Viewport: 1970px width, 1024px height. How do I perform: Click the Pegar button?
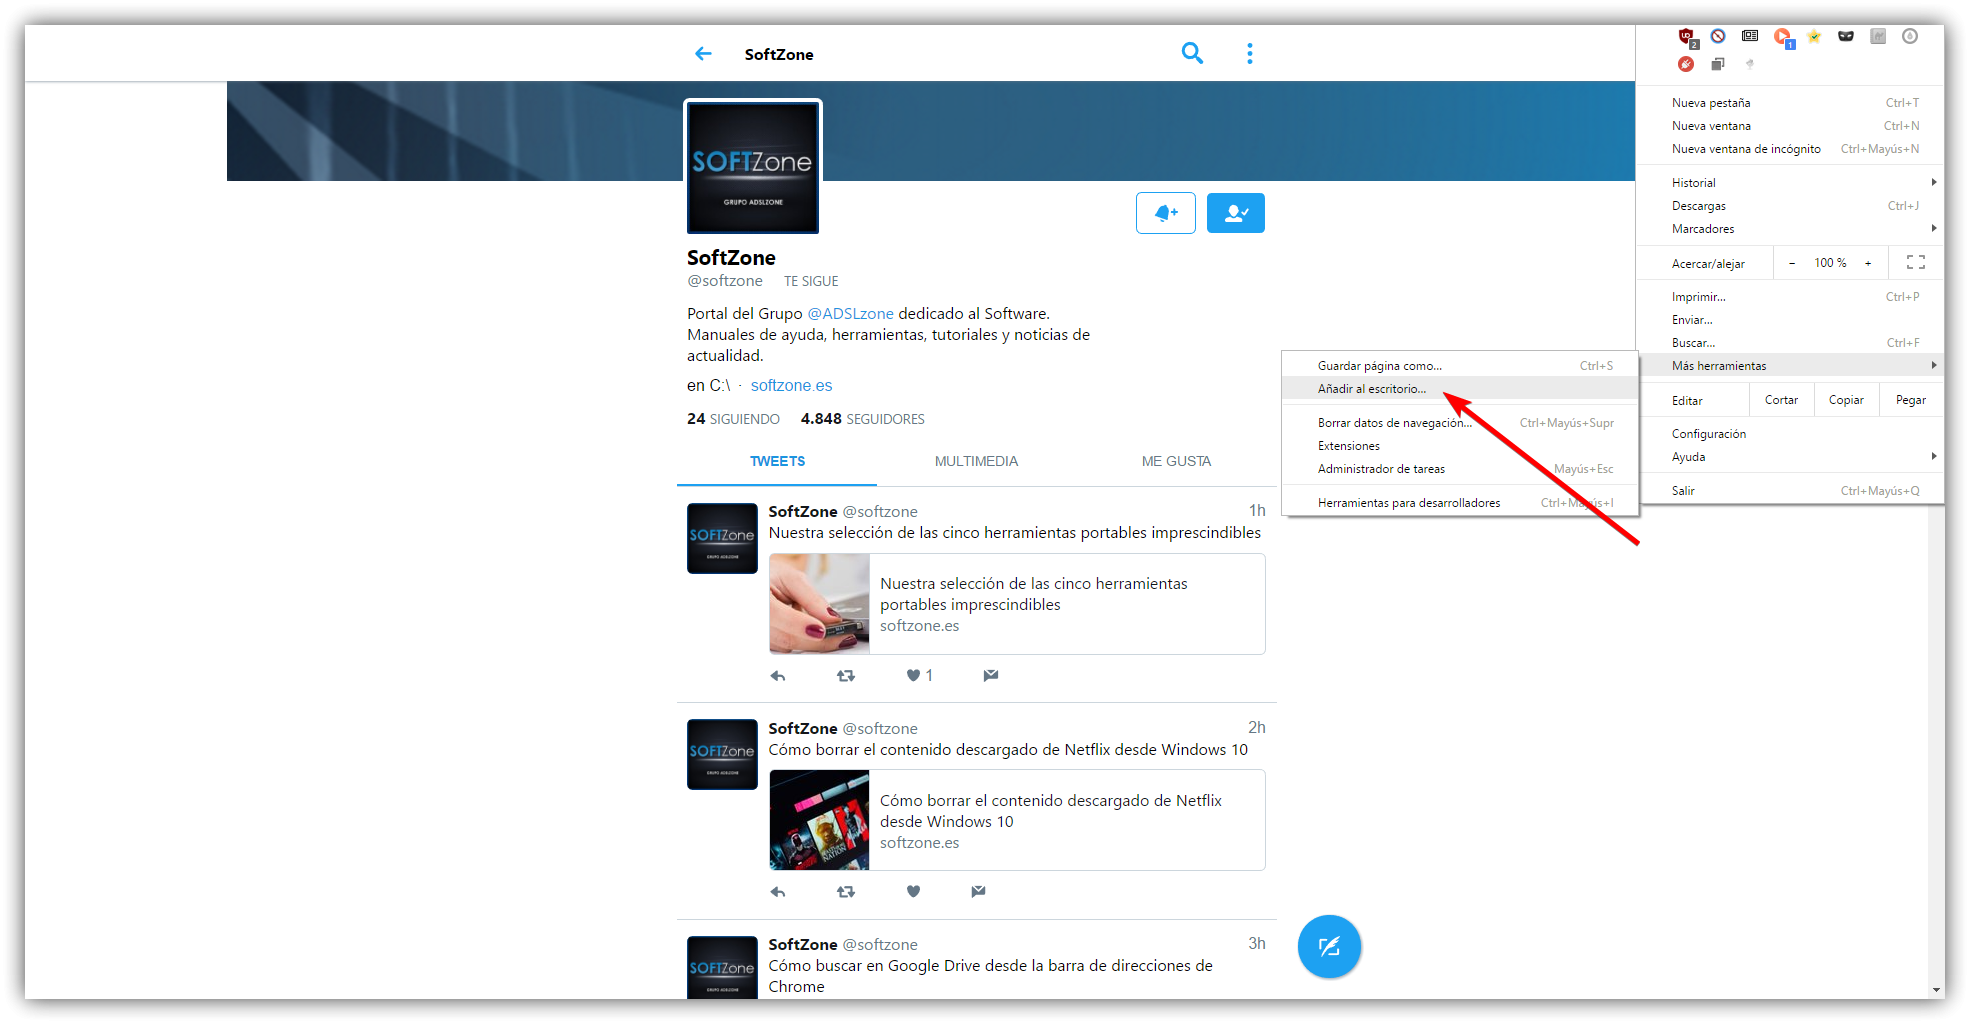click(1911, 400)
